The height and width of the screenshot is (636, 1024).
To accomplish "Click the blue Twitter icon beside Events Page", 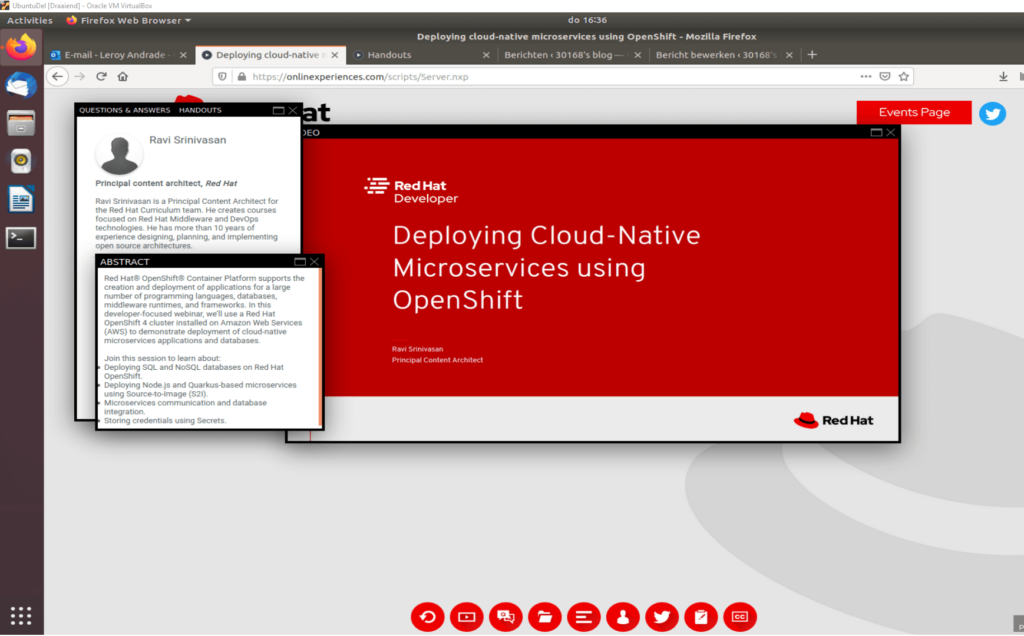I will (992, 113).
